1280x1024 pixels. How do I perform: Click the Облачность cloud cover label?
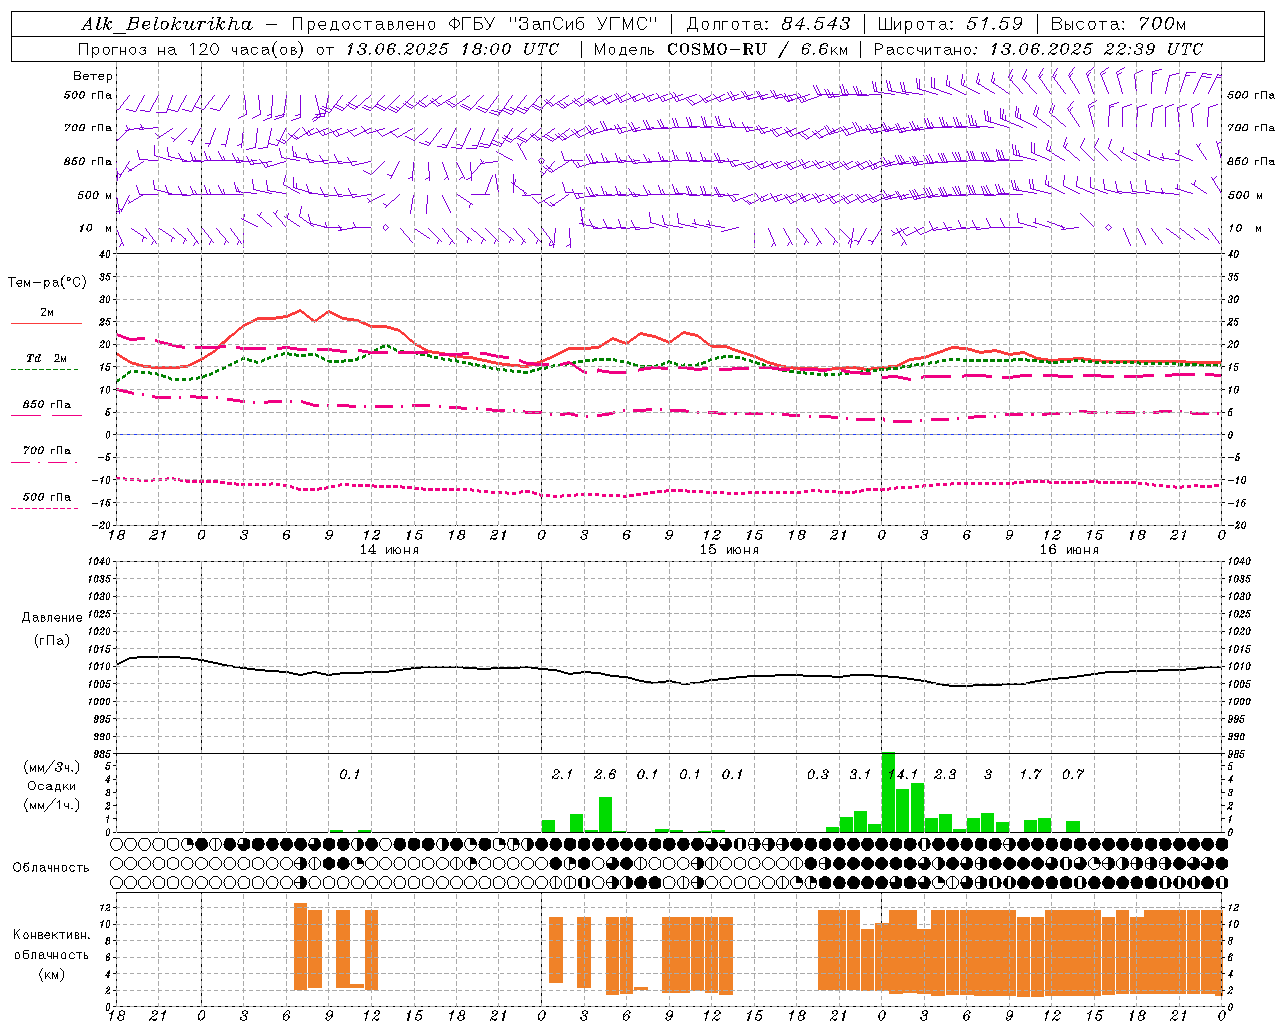[x=51, y=867]
